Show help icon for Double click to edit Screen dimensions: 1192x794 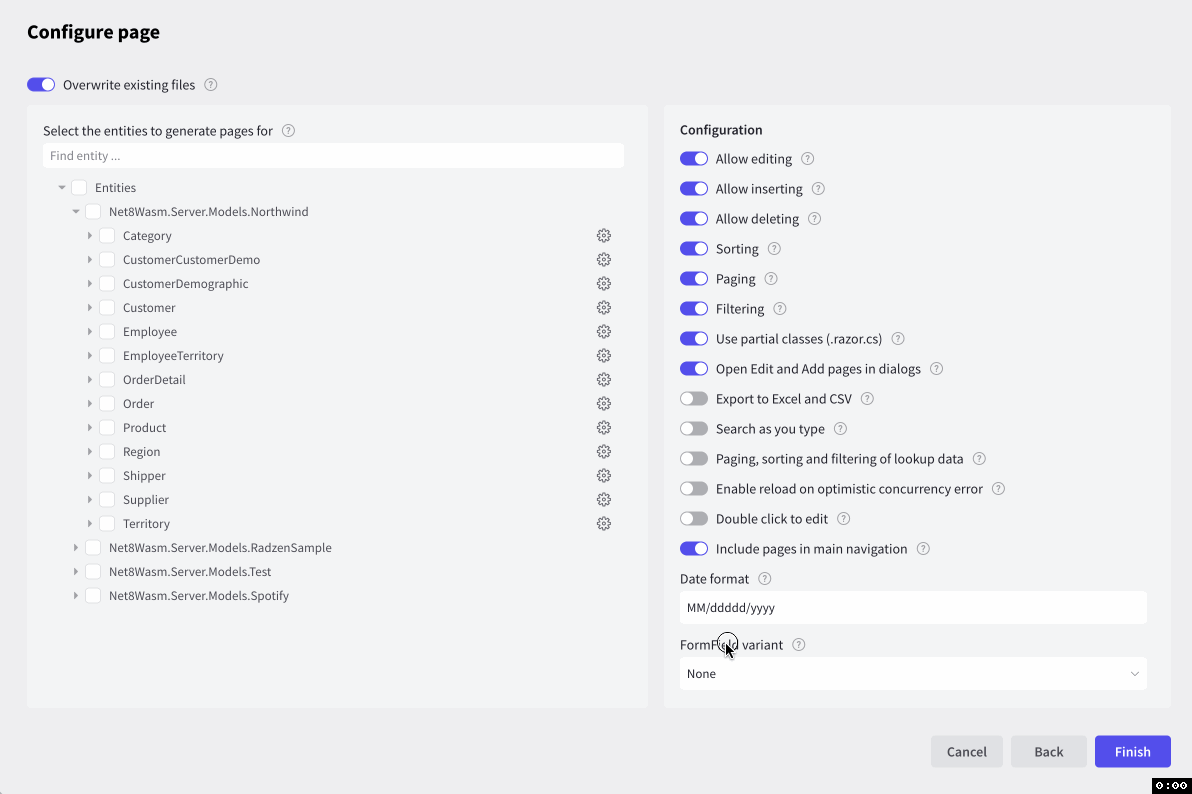pyautogui.click(x=843, y=519)
